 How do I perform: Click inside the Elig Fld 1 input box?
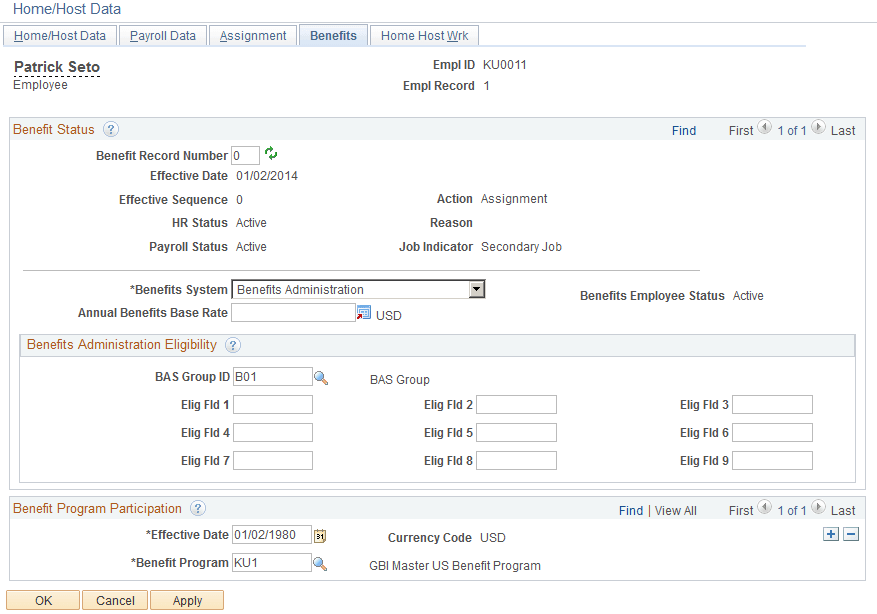272,404
